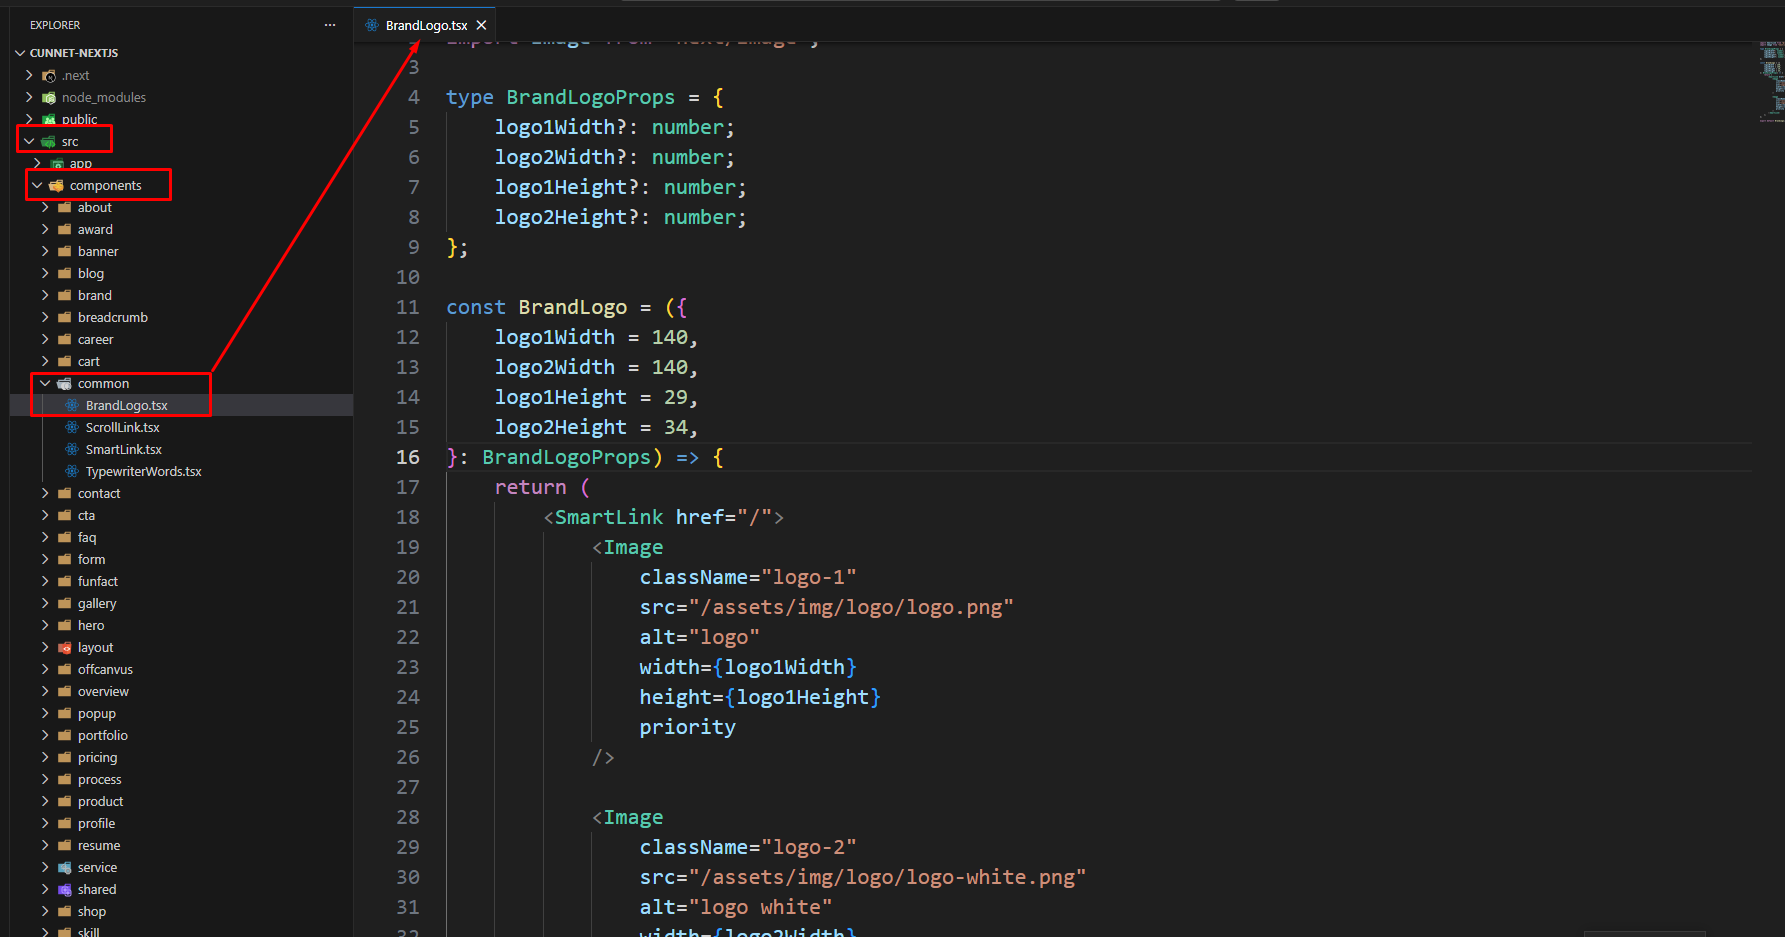Collapse the common folder chevron
Image resolution: width=1785 pixels, height=937 pixels.
point(45,383)
